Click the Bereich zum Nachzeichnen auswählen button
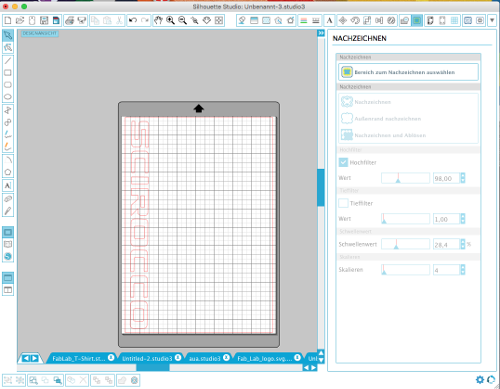 coord(408,72)
